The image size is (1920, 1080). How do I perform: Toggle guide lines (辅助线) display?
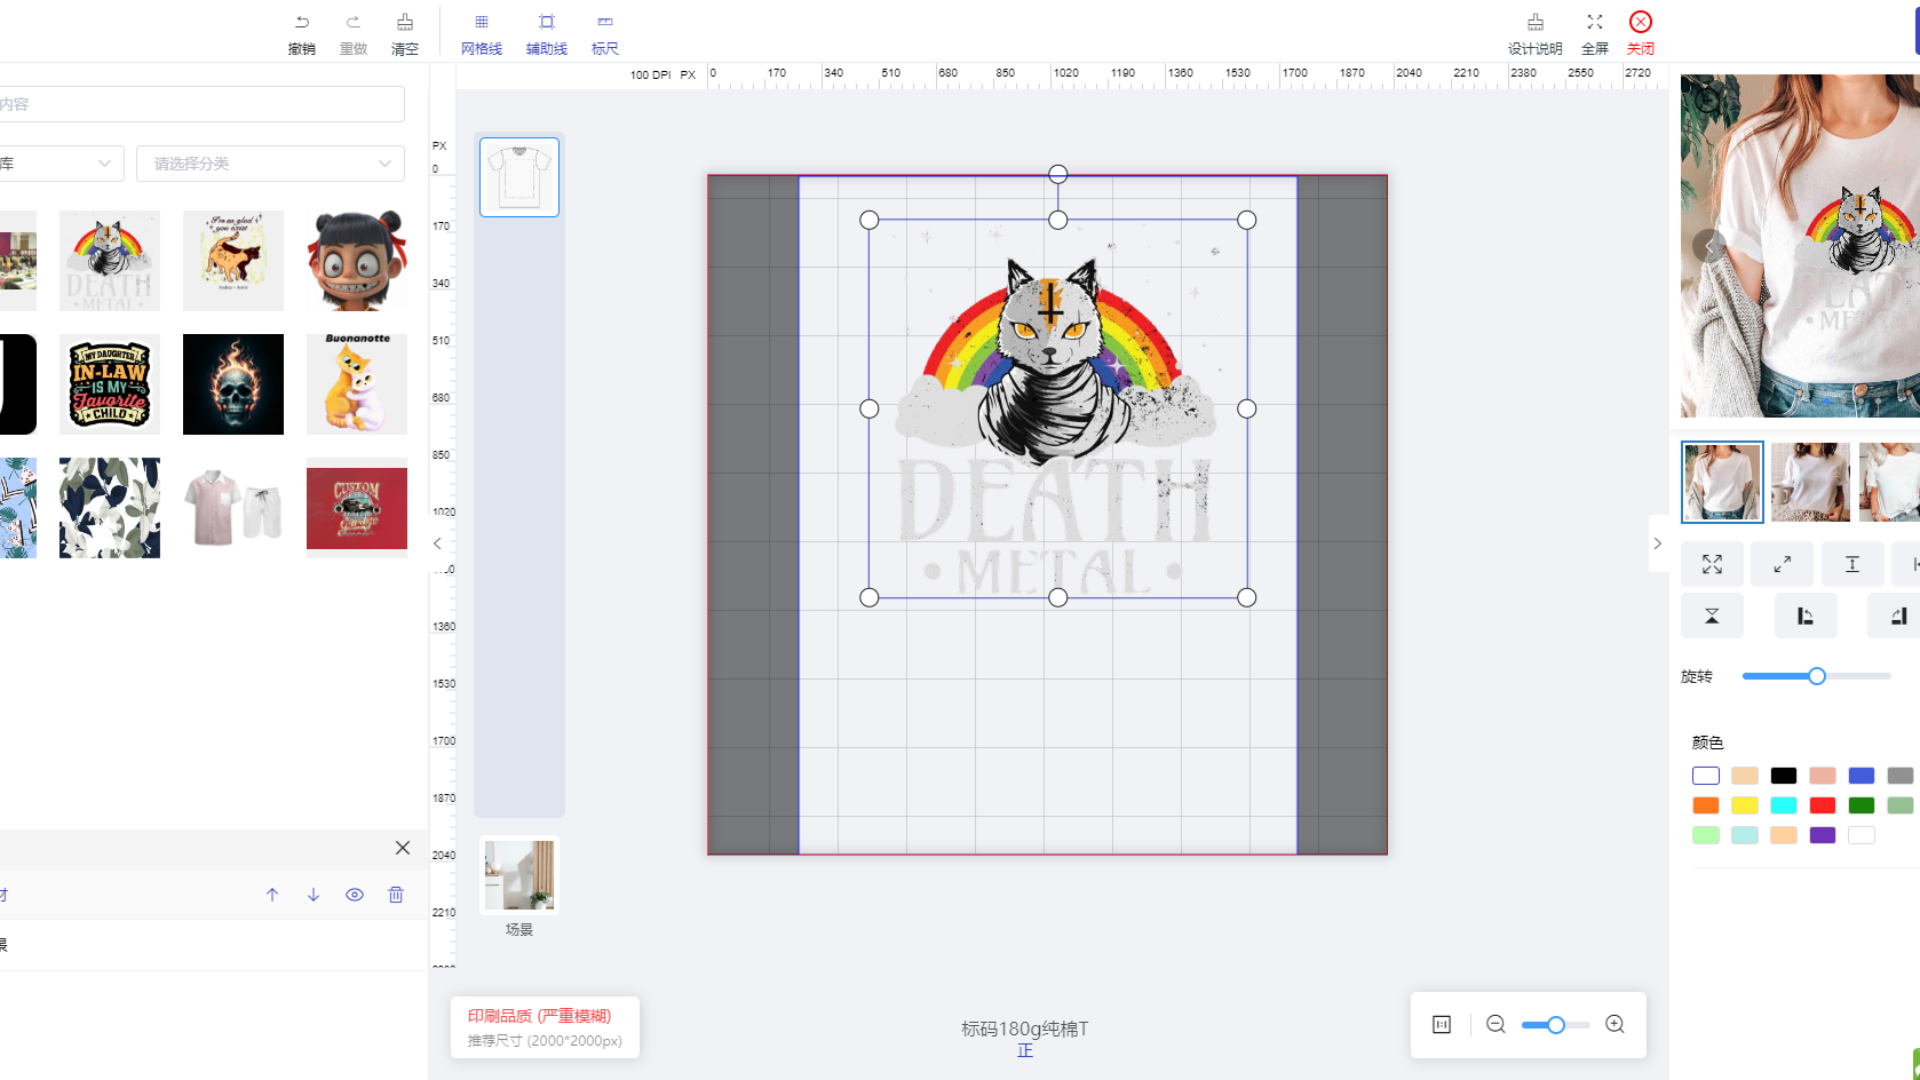(546, 23)
